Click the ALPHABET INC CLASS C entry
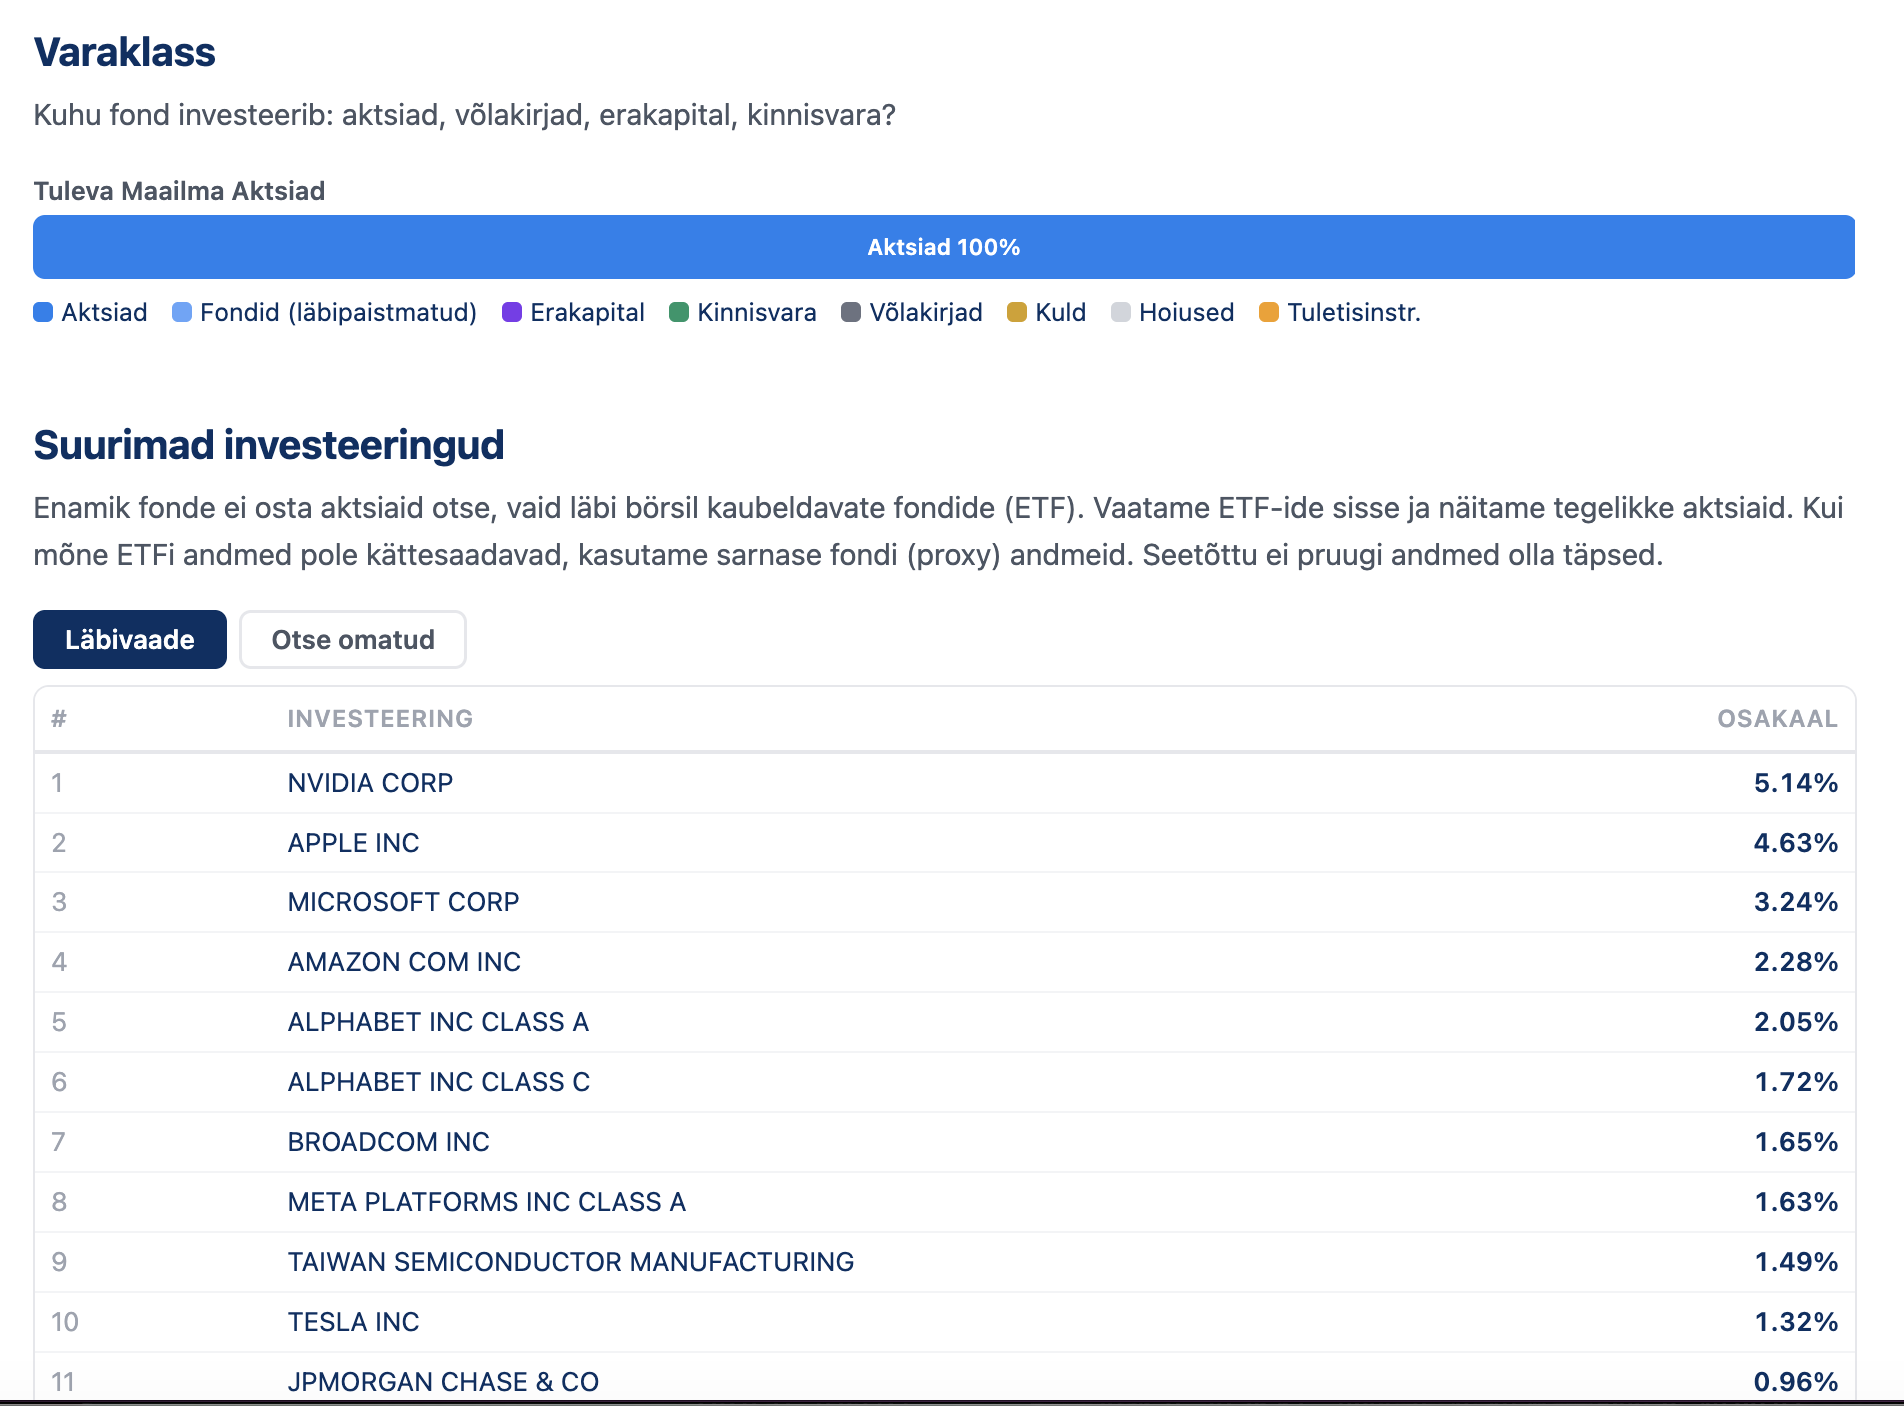This screenshot has height=1406, width=1904. click(x=438, y=1082)
